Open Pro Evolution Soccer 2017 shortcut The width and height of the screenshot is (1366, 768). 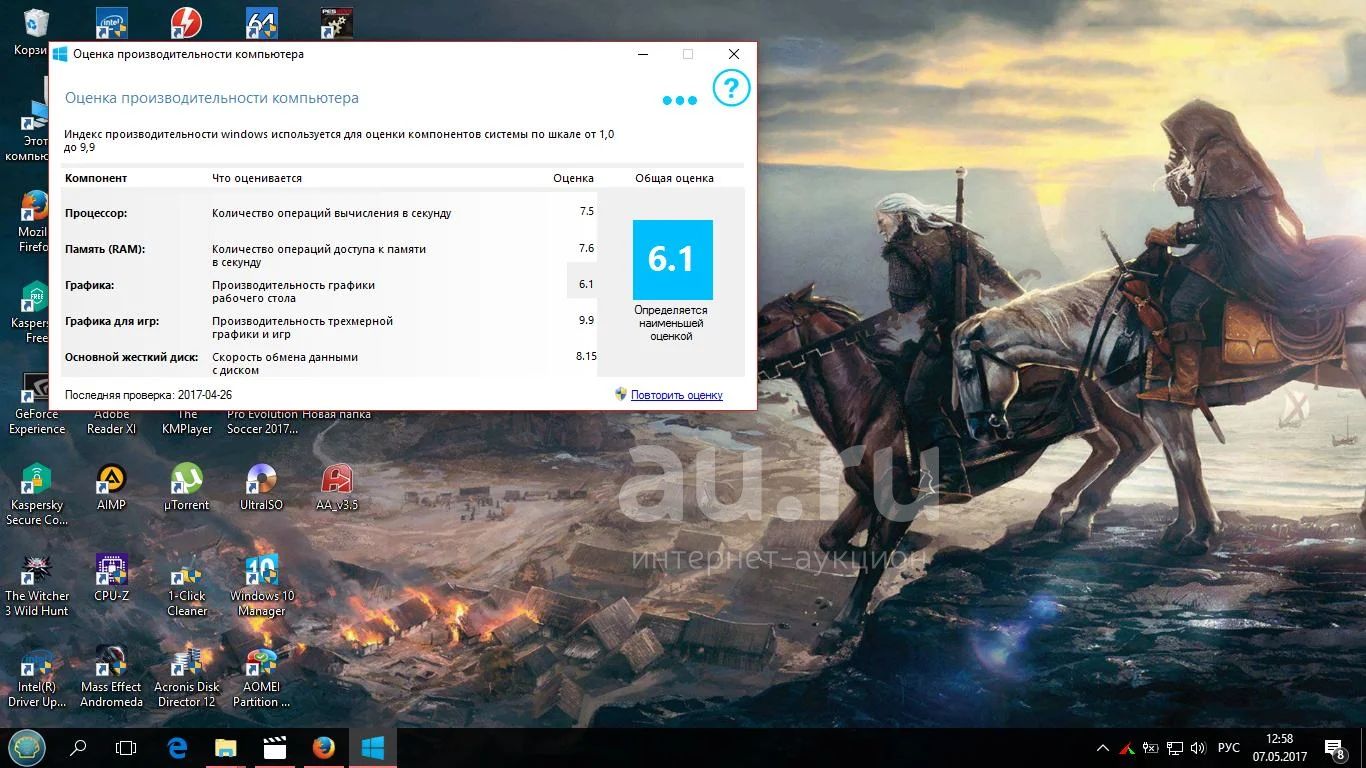tap(262, 421)
